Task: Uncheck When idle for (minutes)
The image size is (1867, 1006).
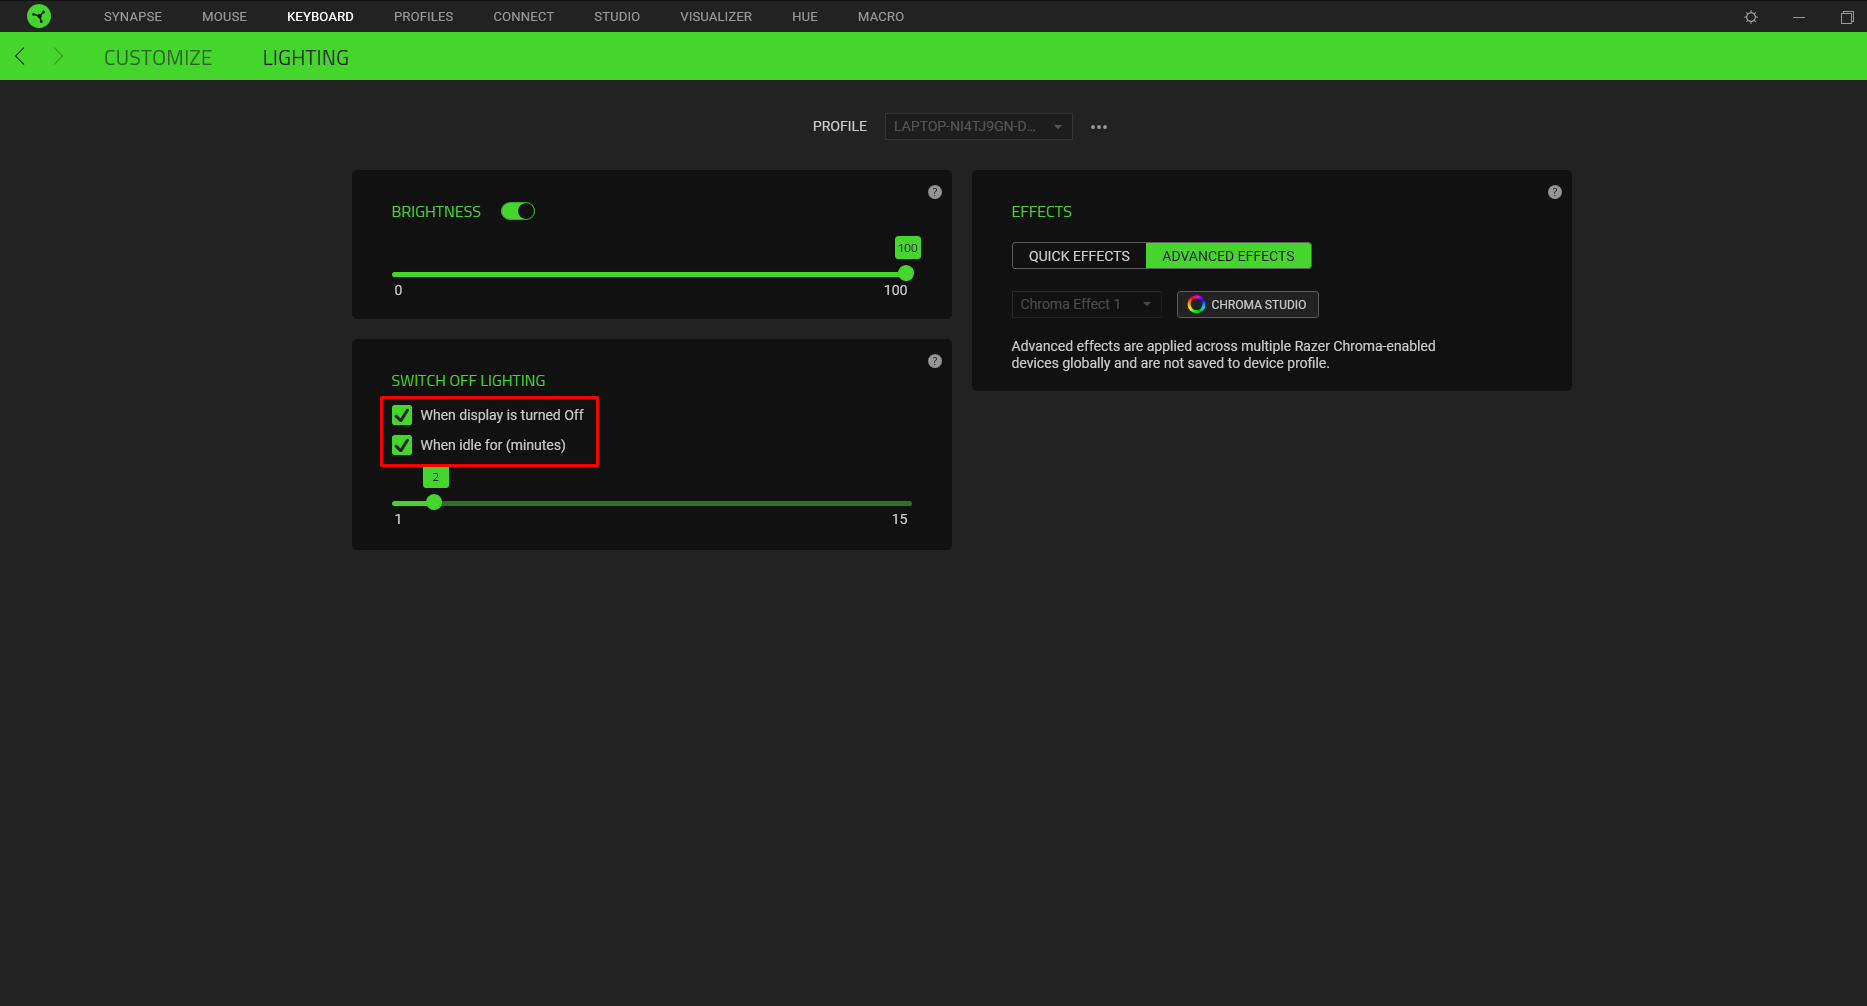Action: [x=402, y=445]
